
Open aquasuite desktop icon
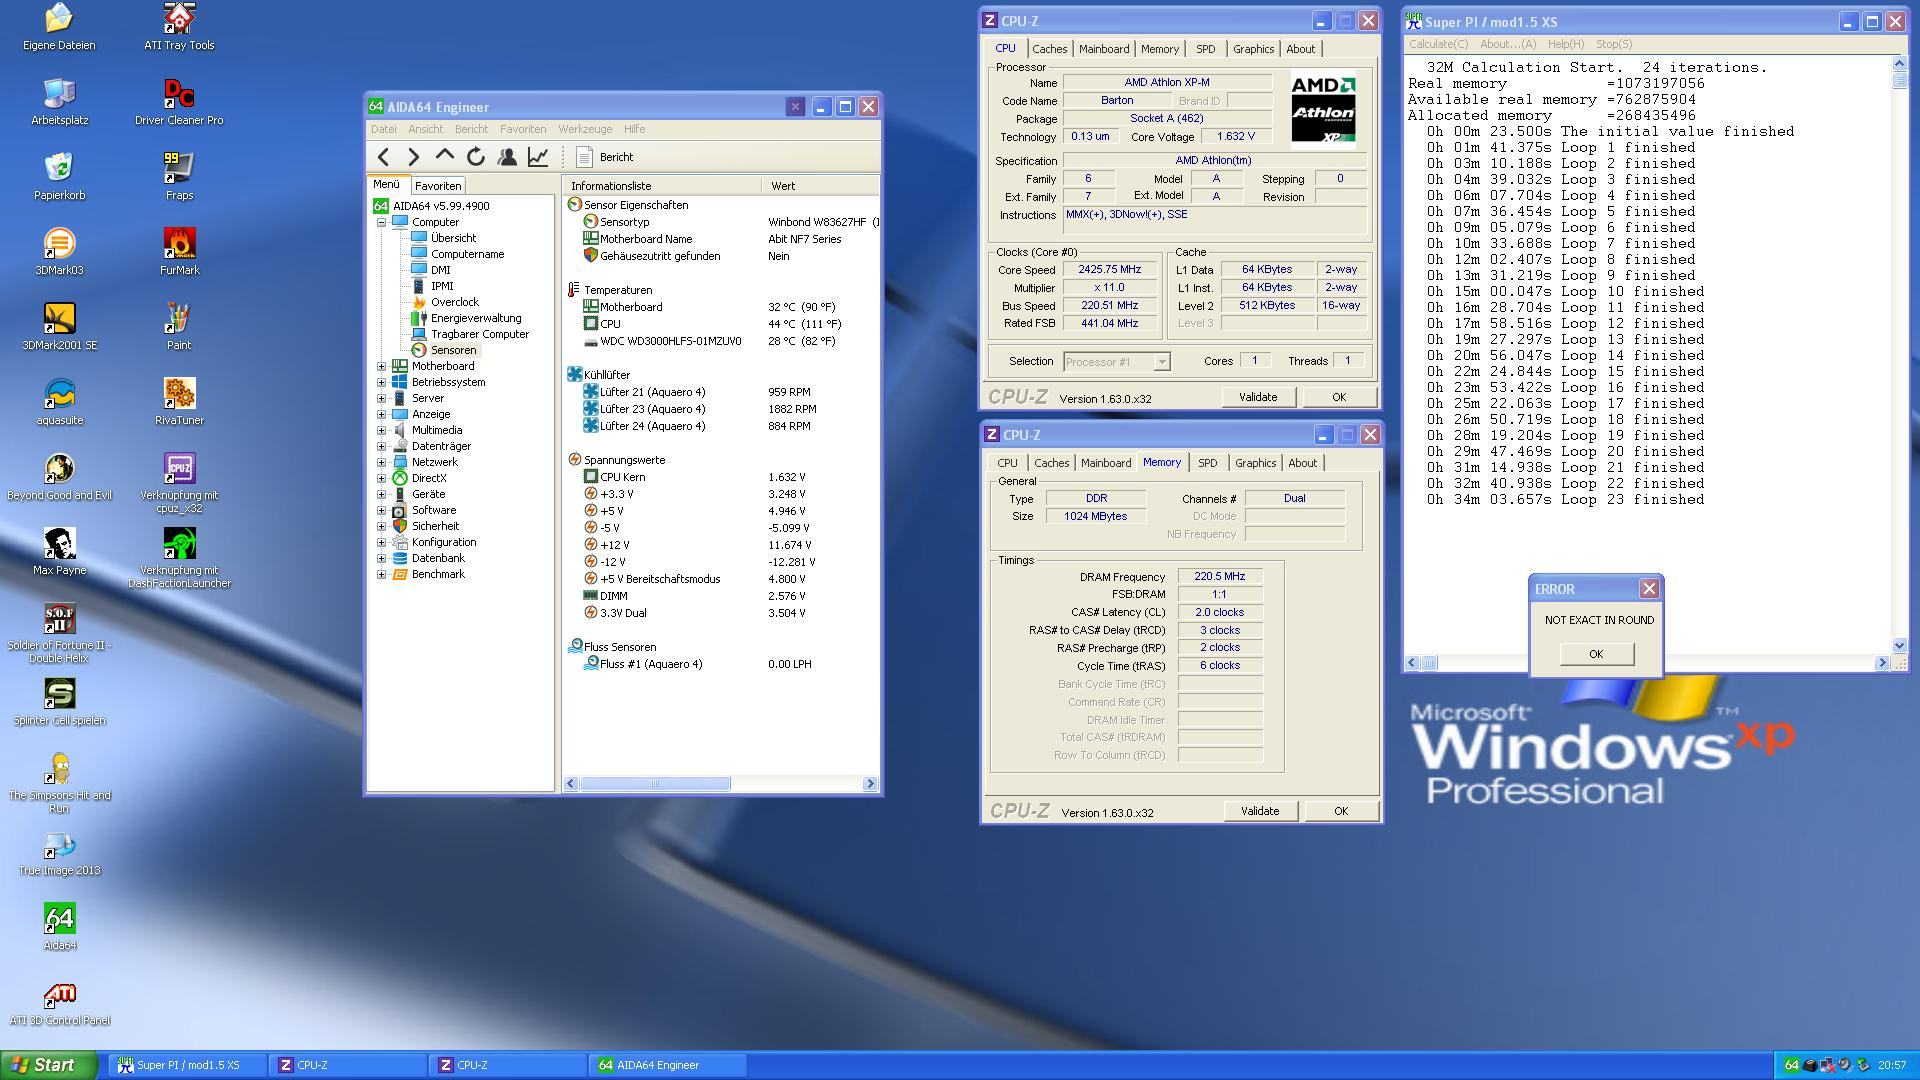59,402
